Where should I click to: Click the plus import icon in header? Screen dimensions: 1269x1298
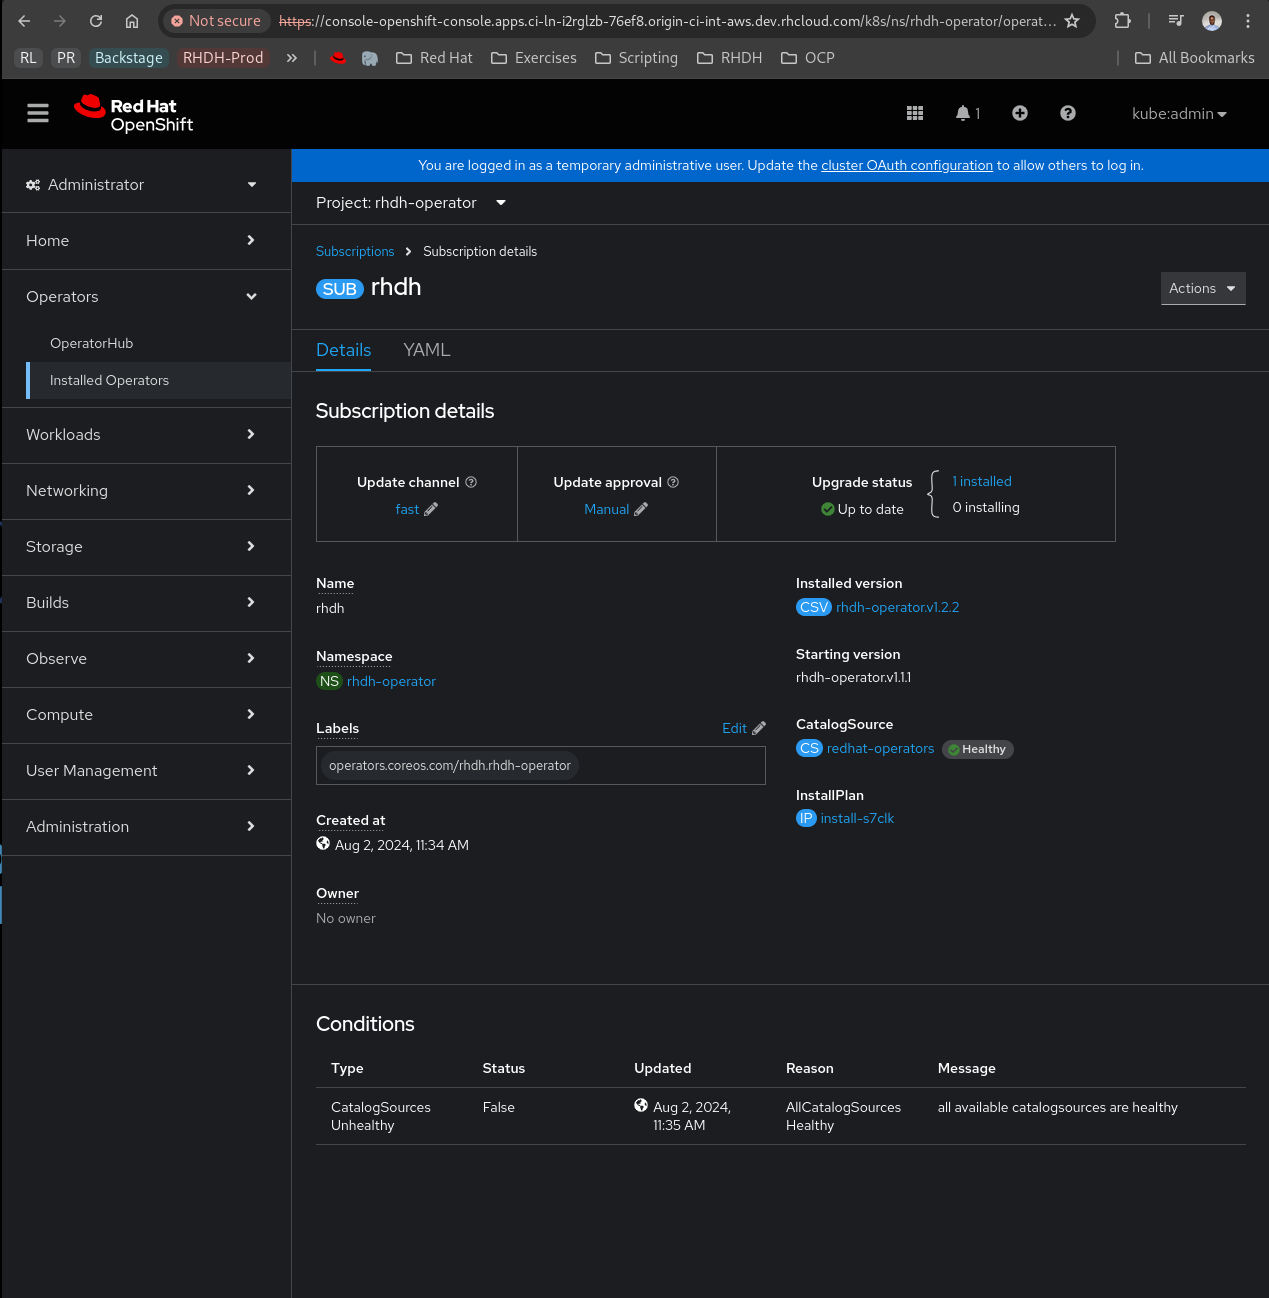pos(1019,113)
